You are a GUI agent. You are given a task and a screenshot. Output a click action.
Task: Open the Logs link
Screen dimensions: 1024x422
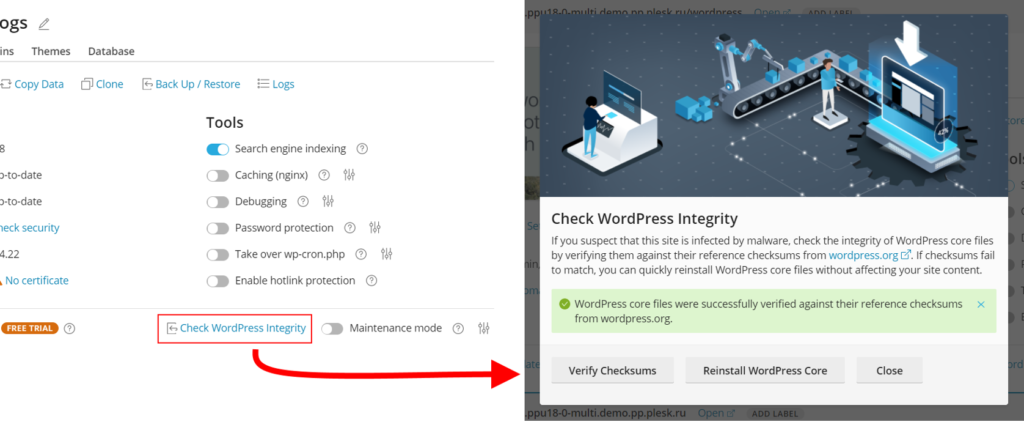point(283,84)
